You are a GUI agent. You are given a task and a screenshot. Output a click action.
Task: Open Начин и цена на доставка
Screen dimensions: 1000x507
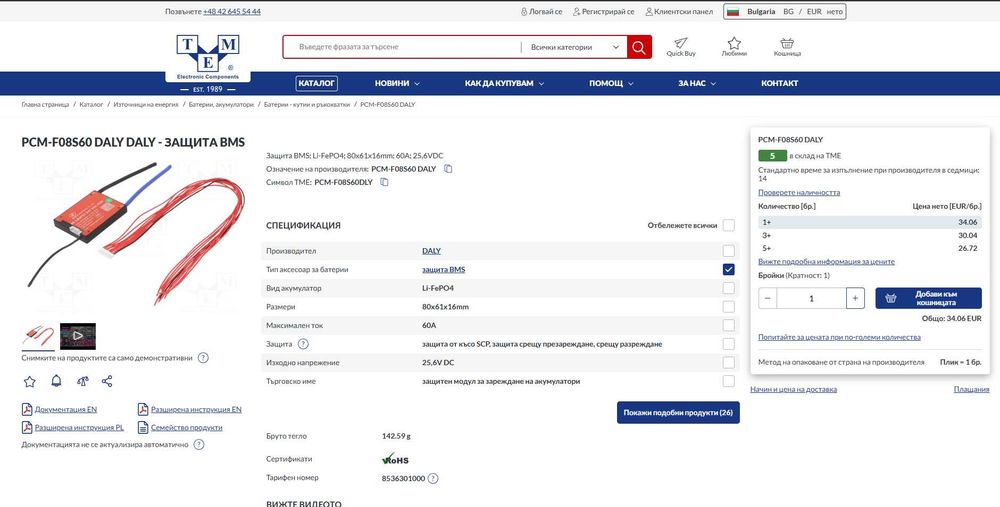pos(793,389)
